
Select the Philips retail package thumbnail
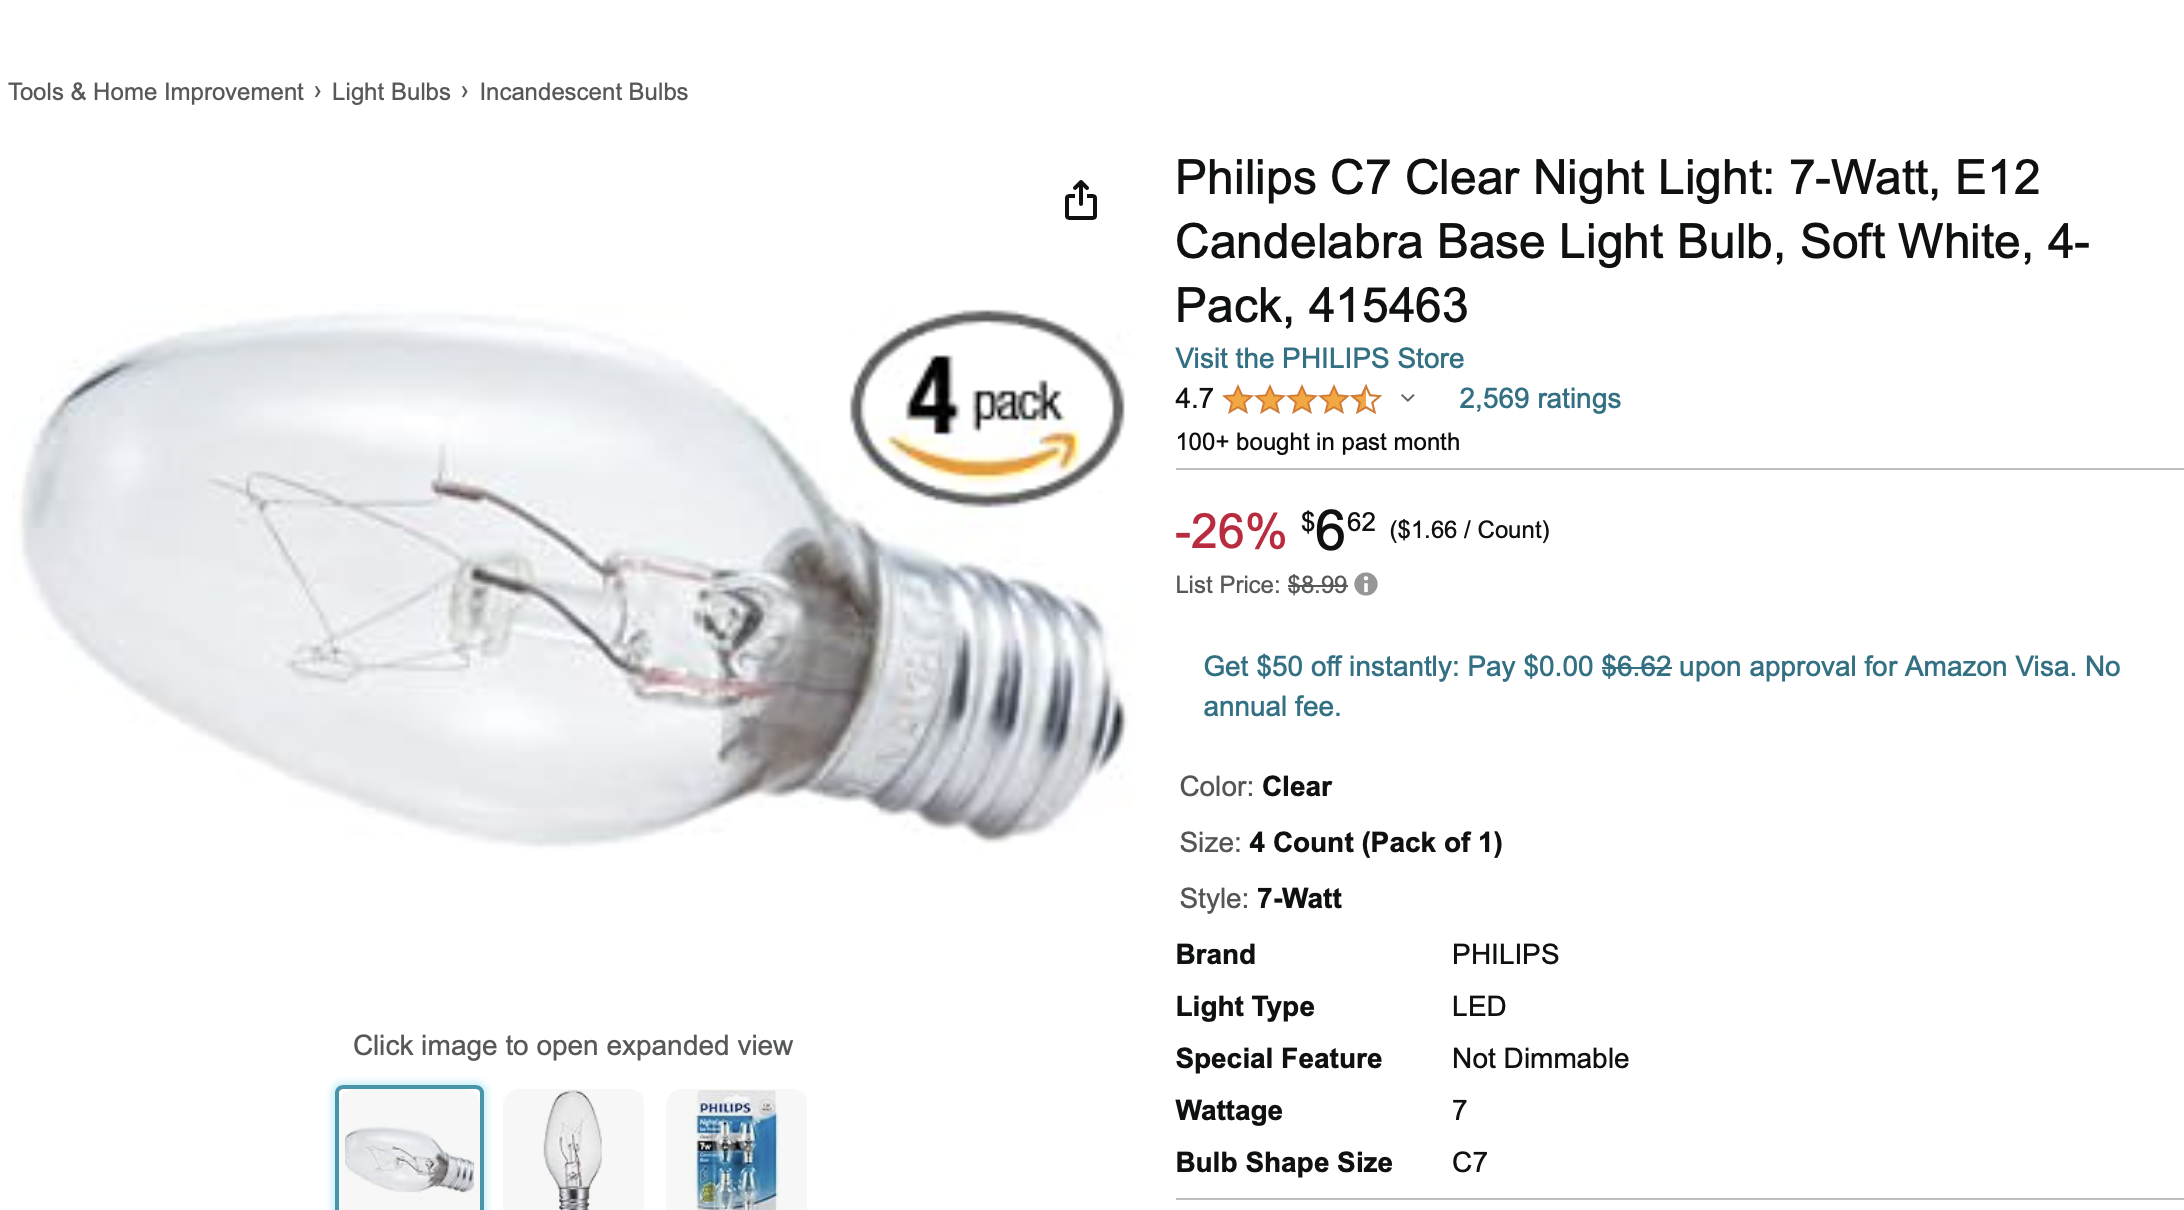(x=736, y=1150)
